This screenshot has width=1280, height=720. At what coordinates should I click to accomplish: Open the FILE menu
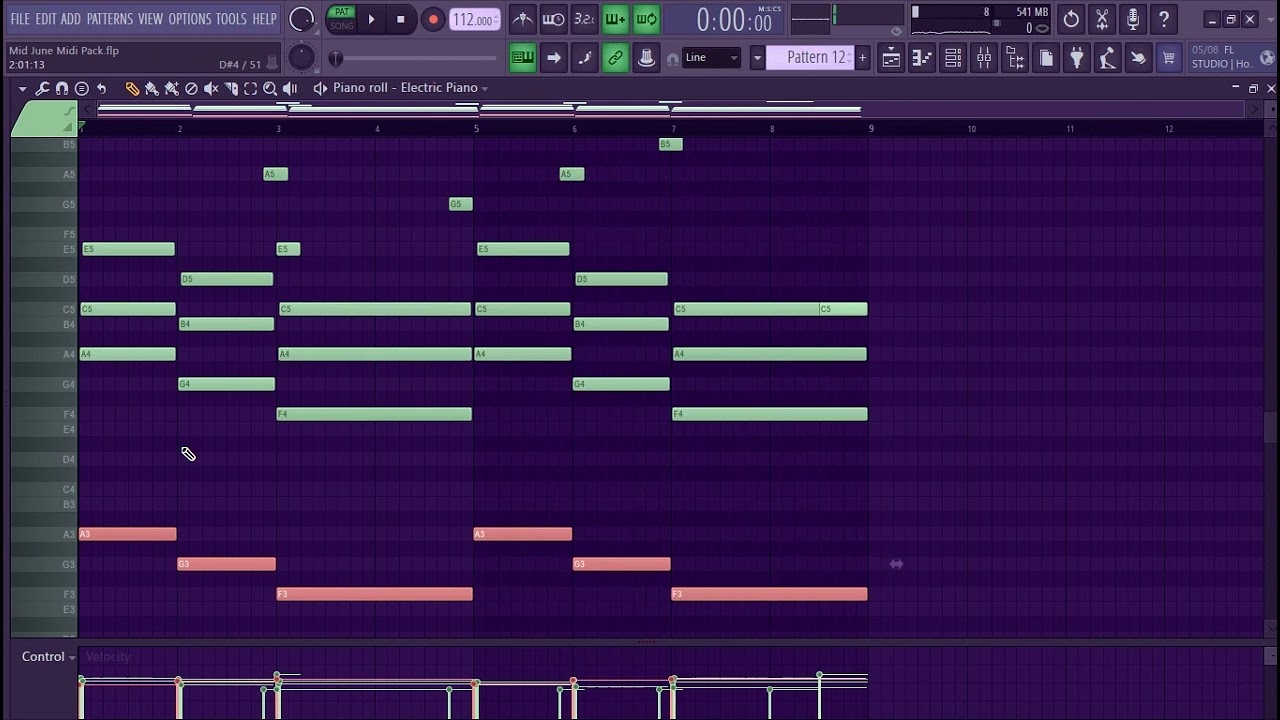click(19, 19)
